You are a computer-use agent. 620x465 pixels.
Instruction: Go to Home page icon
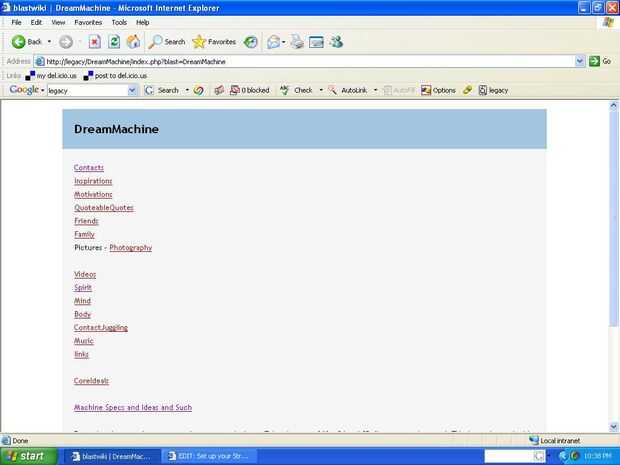coord(133,42)
